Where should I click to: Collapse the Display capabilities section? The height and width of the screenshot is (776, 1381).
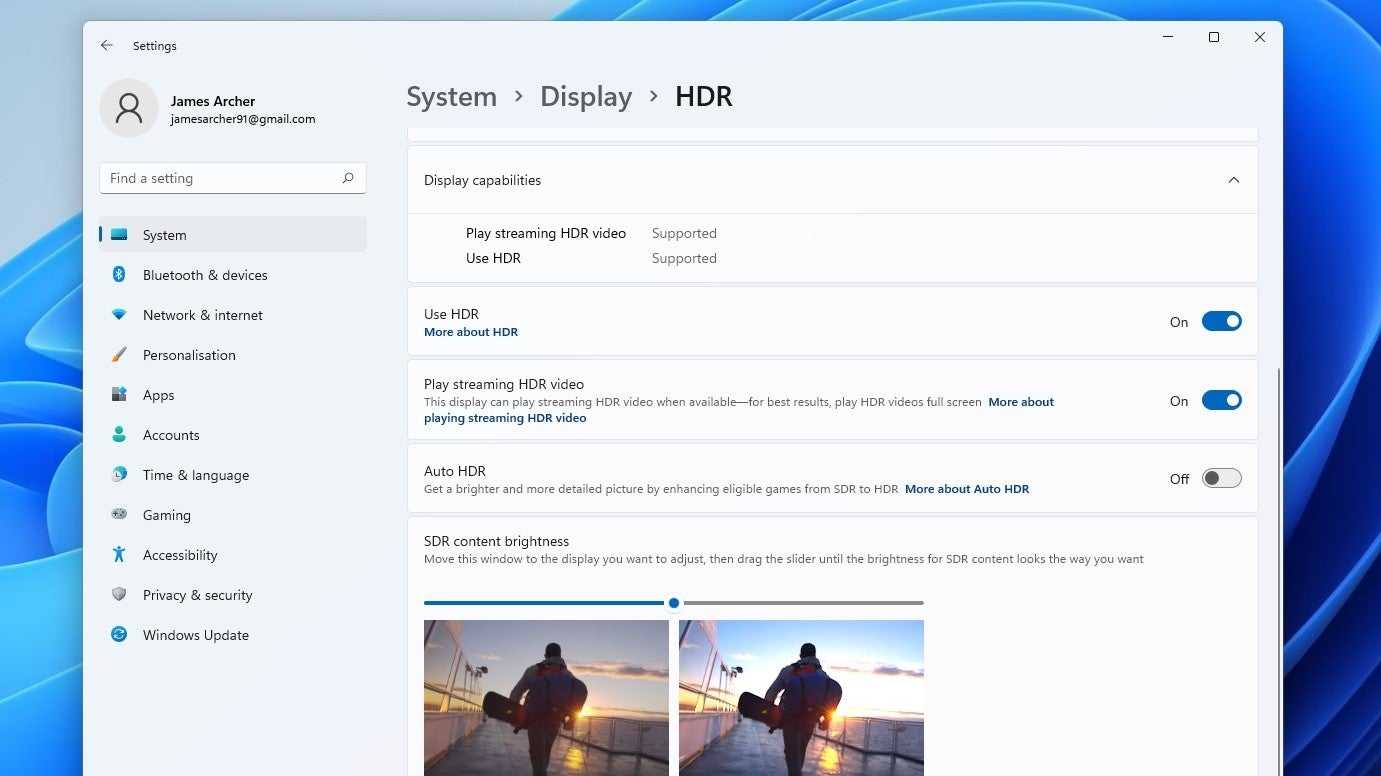pos(1233,180)
